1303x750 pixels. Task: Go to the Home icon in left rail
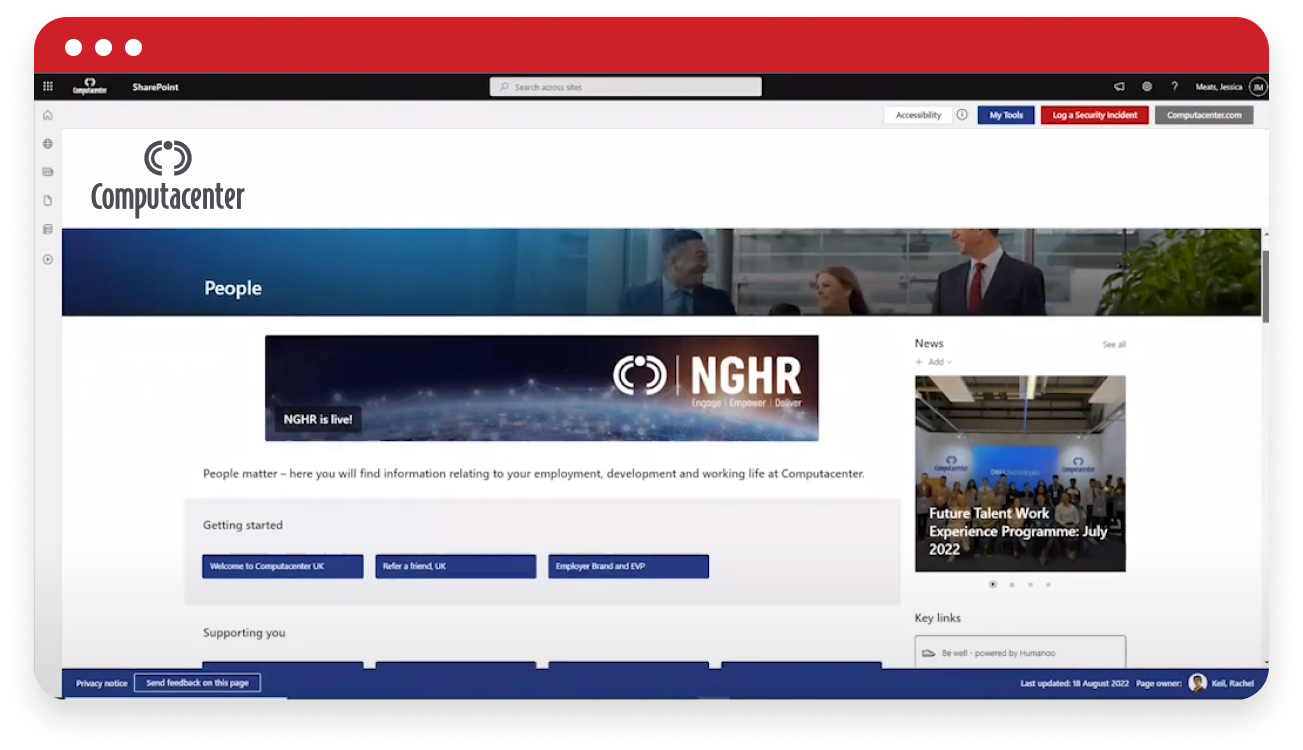click(x=47, y=115)
